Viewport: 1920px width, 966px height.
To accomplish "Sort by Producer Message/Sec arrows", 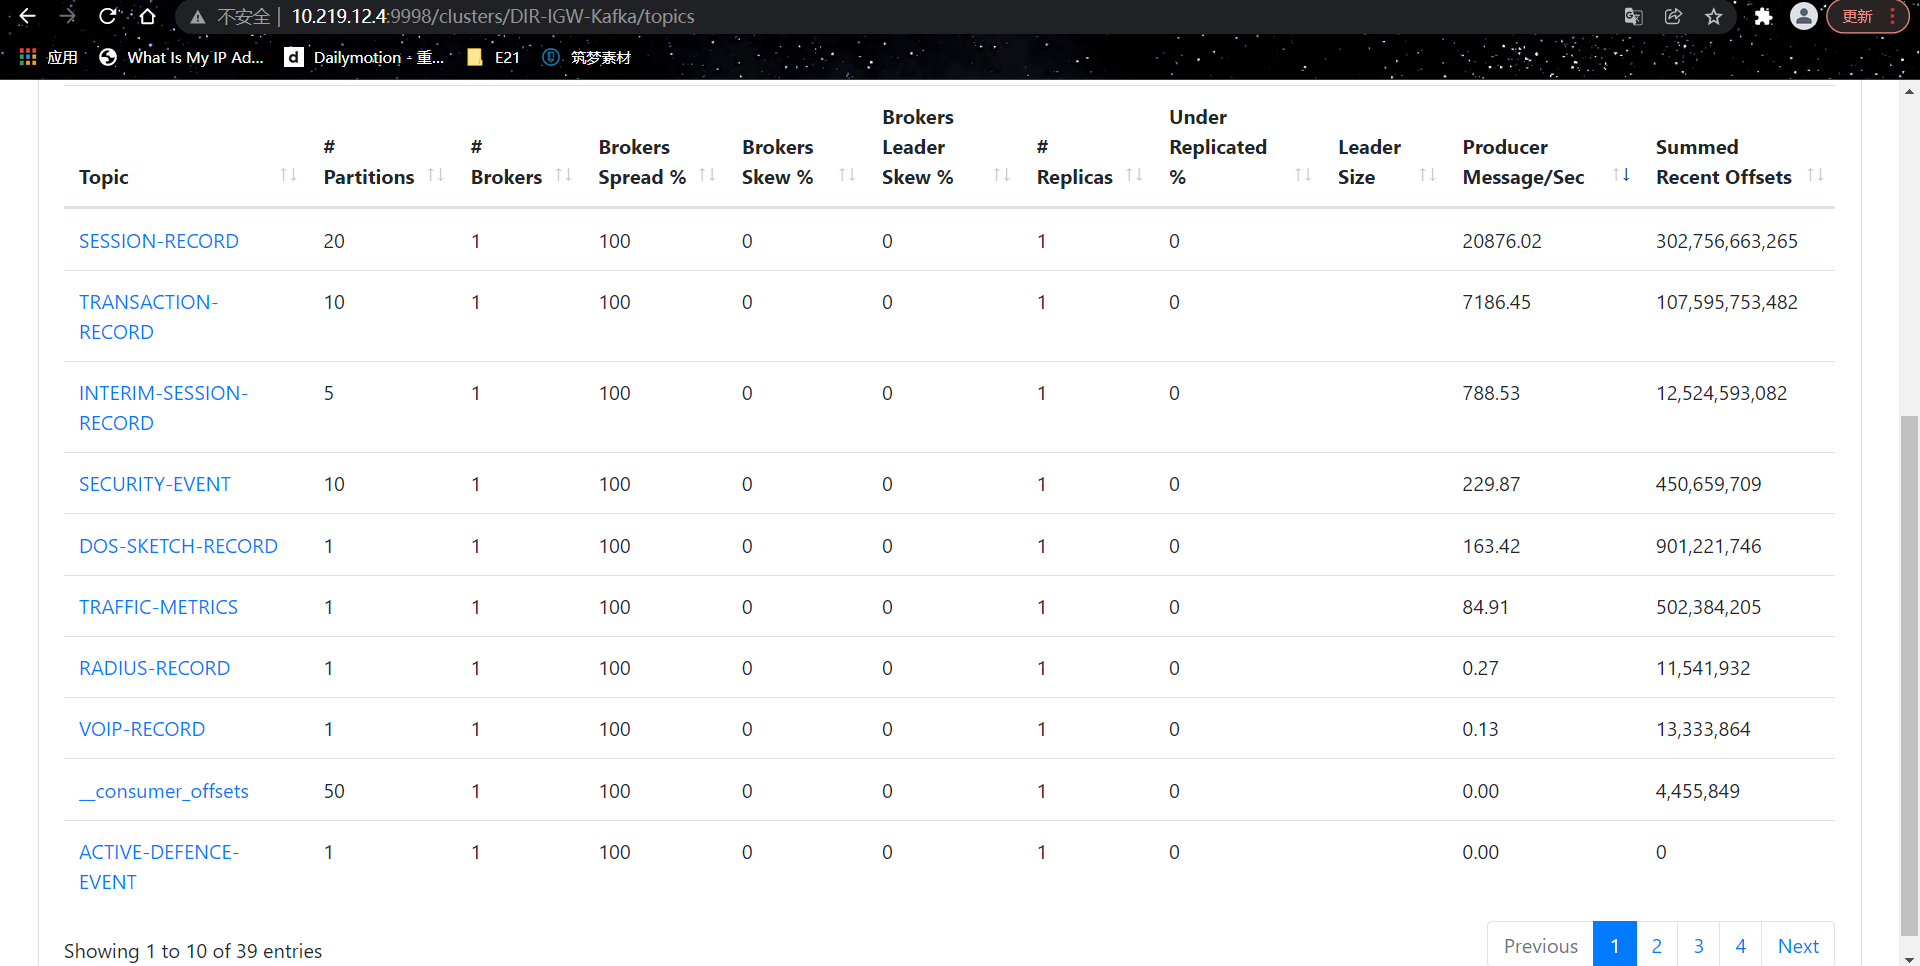I will 1621,176.
